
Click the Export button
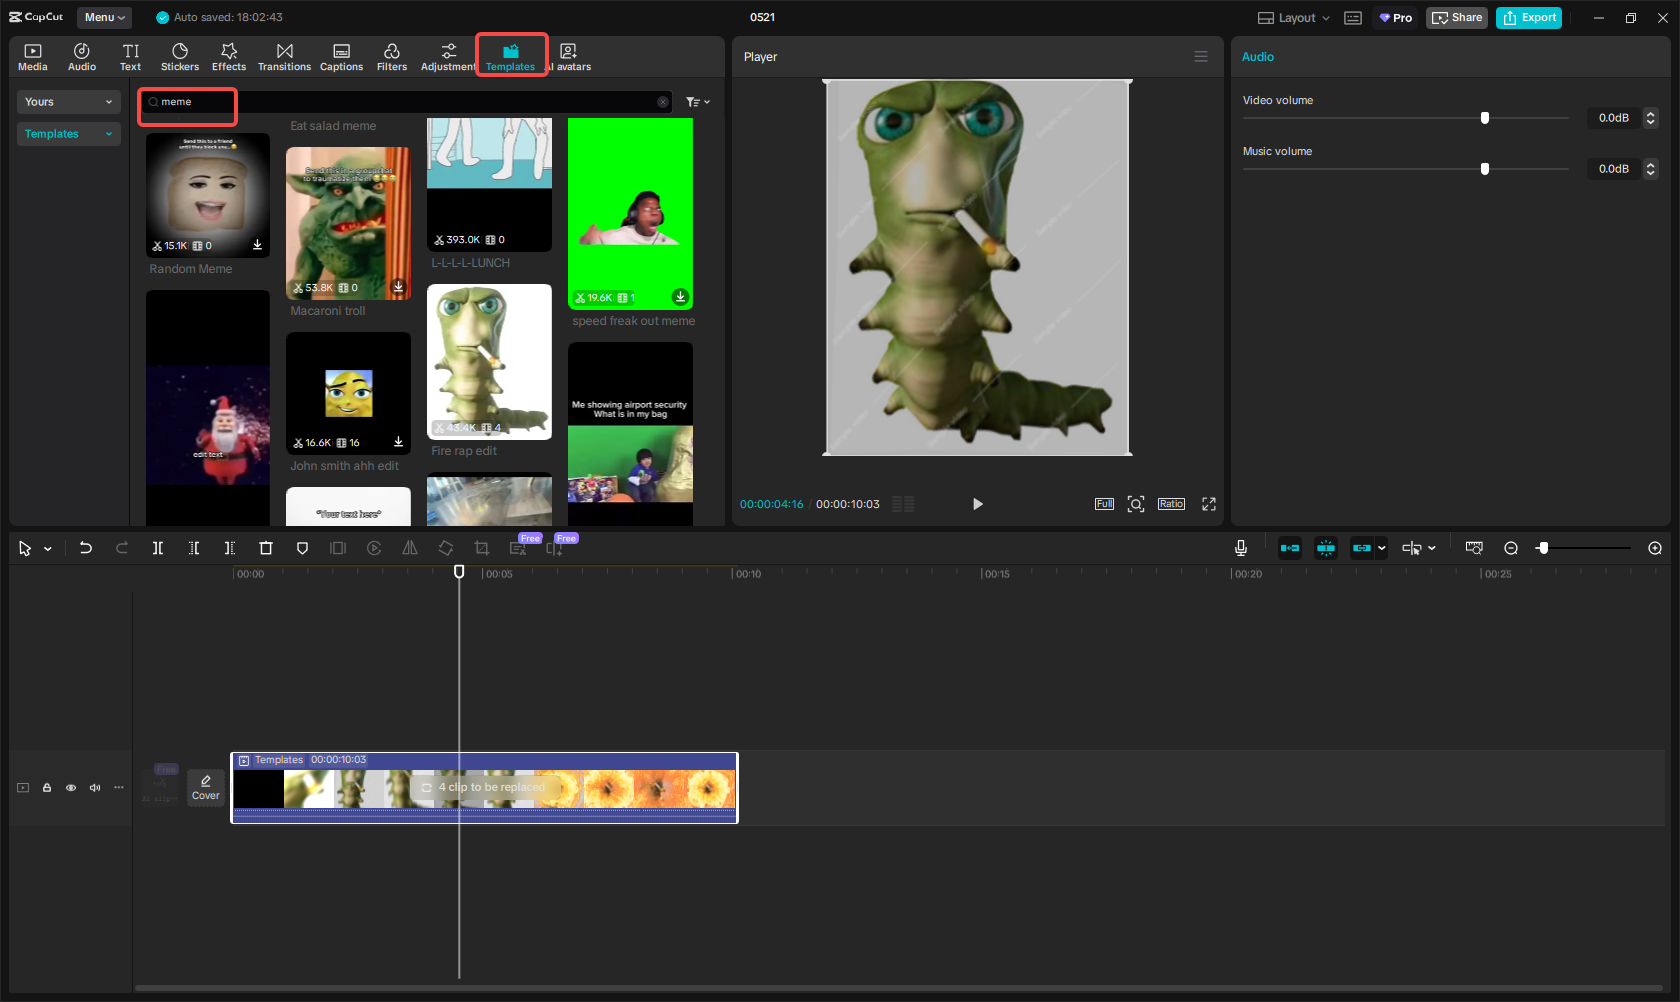pyautogui.click(x=1528, y=18)
